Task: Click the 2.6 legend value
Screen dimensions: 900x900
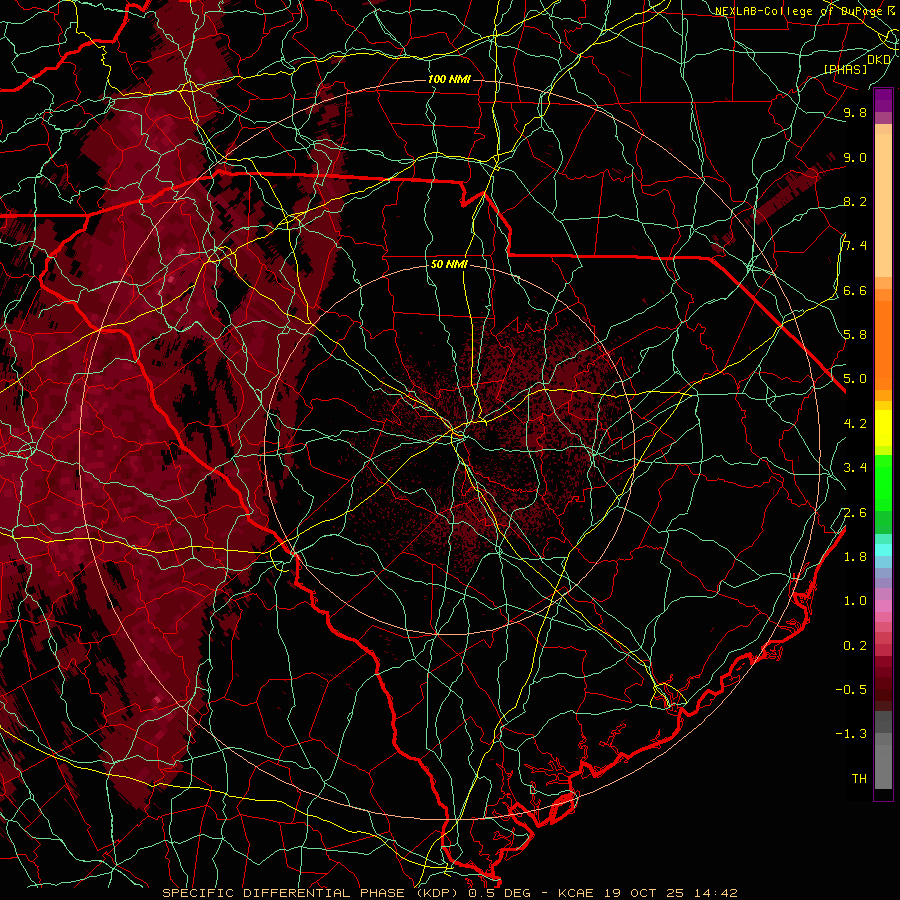Action: click(x=855, y=513)
